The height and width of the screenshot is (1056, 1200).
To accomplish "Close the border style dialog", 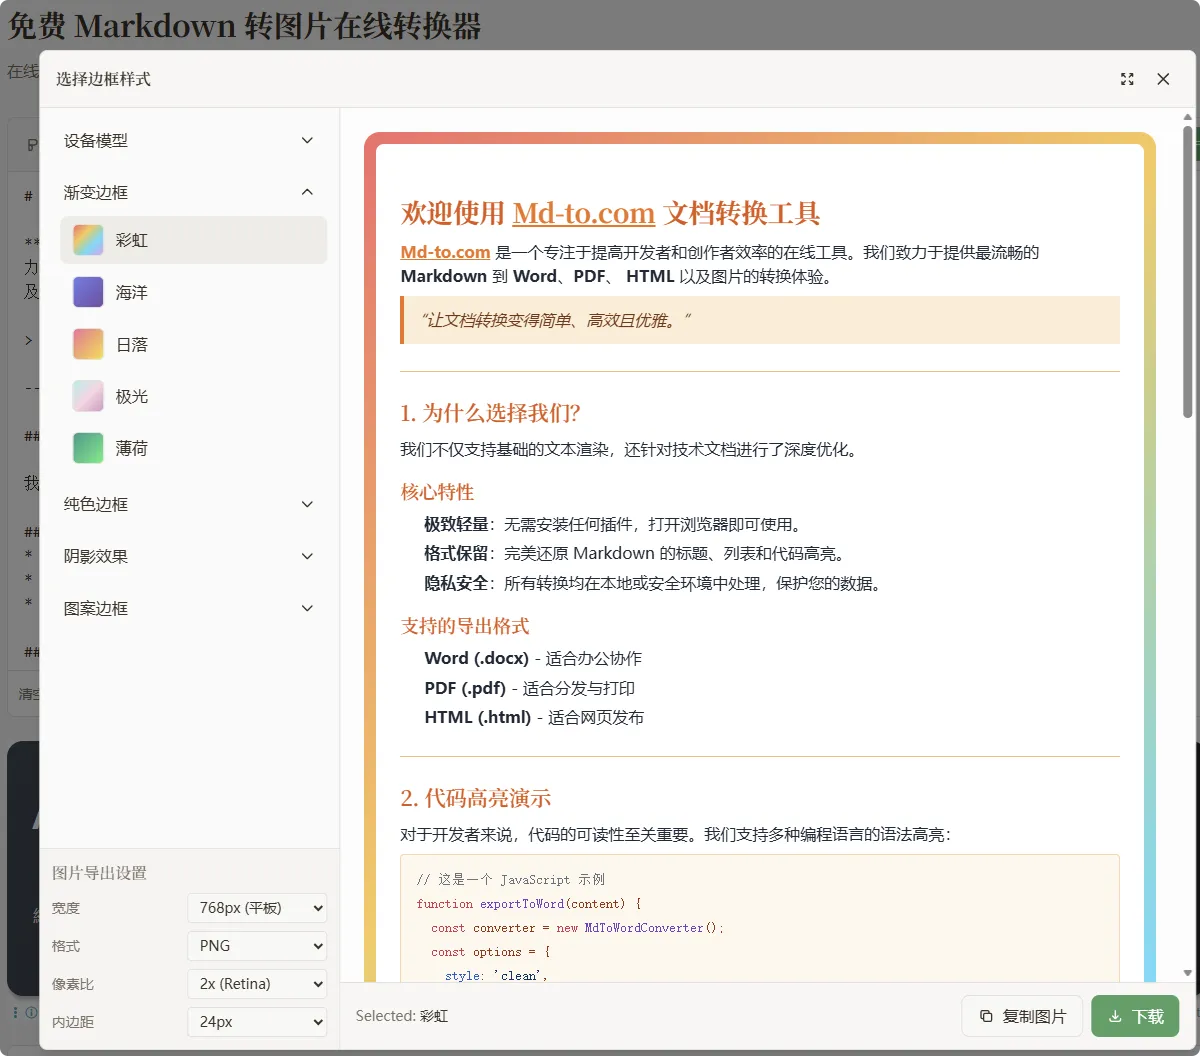I will pos(1163,79).
